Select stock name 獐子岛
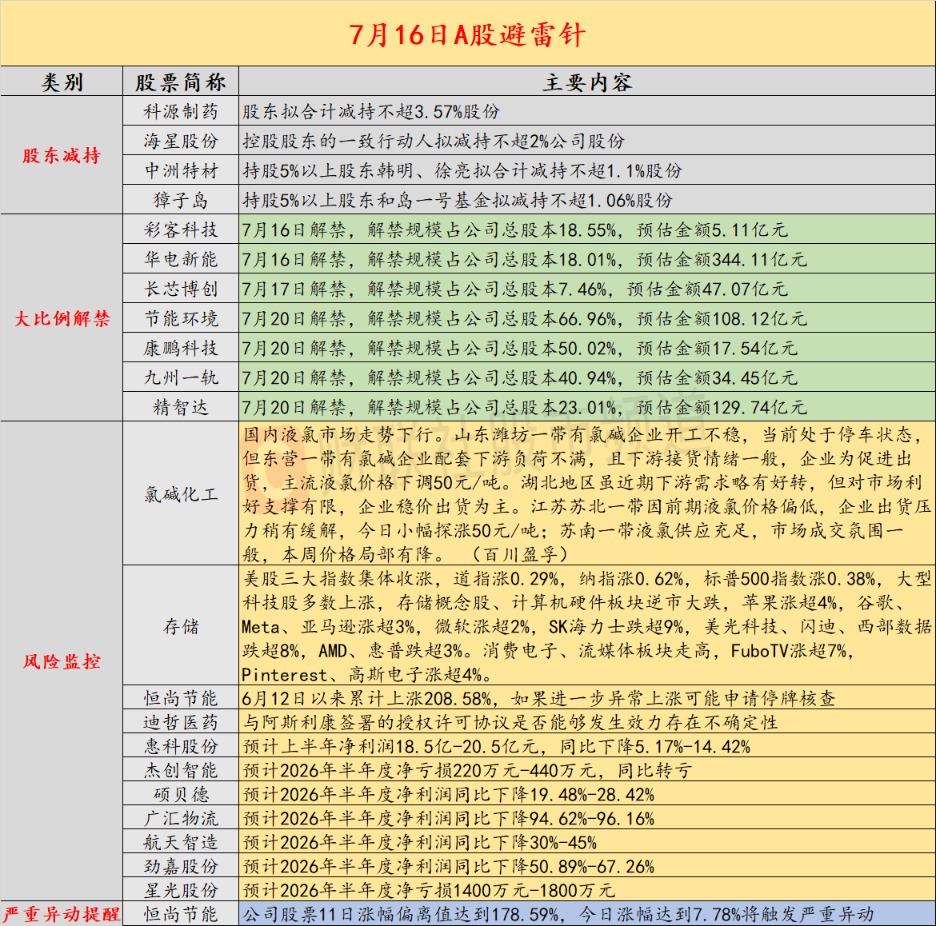936x926 pixels. point(180,200)
